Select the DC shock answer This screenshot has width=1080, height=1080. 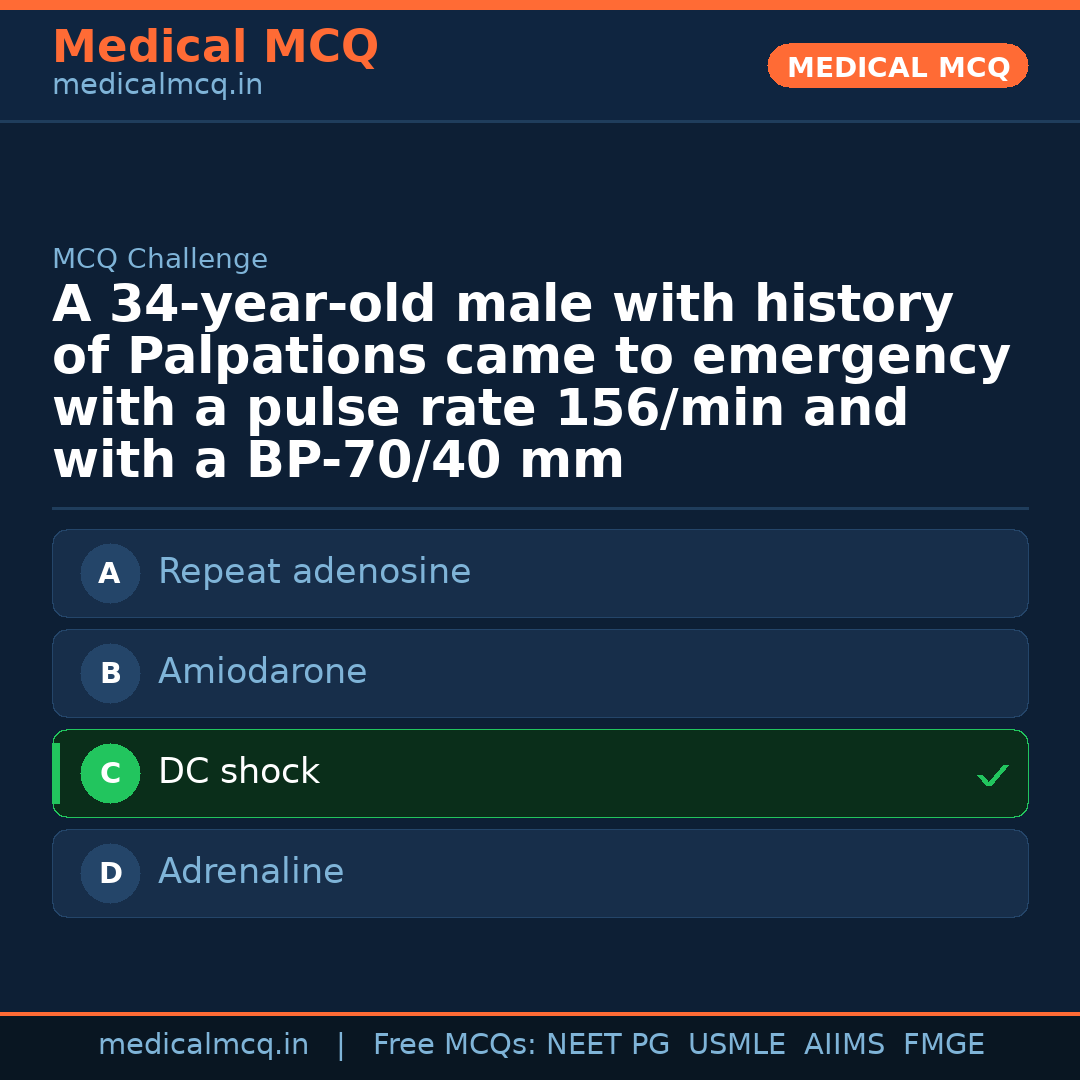[239, 773]
